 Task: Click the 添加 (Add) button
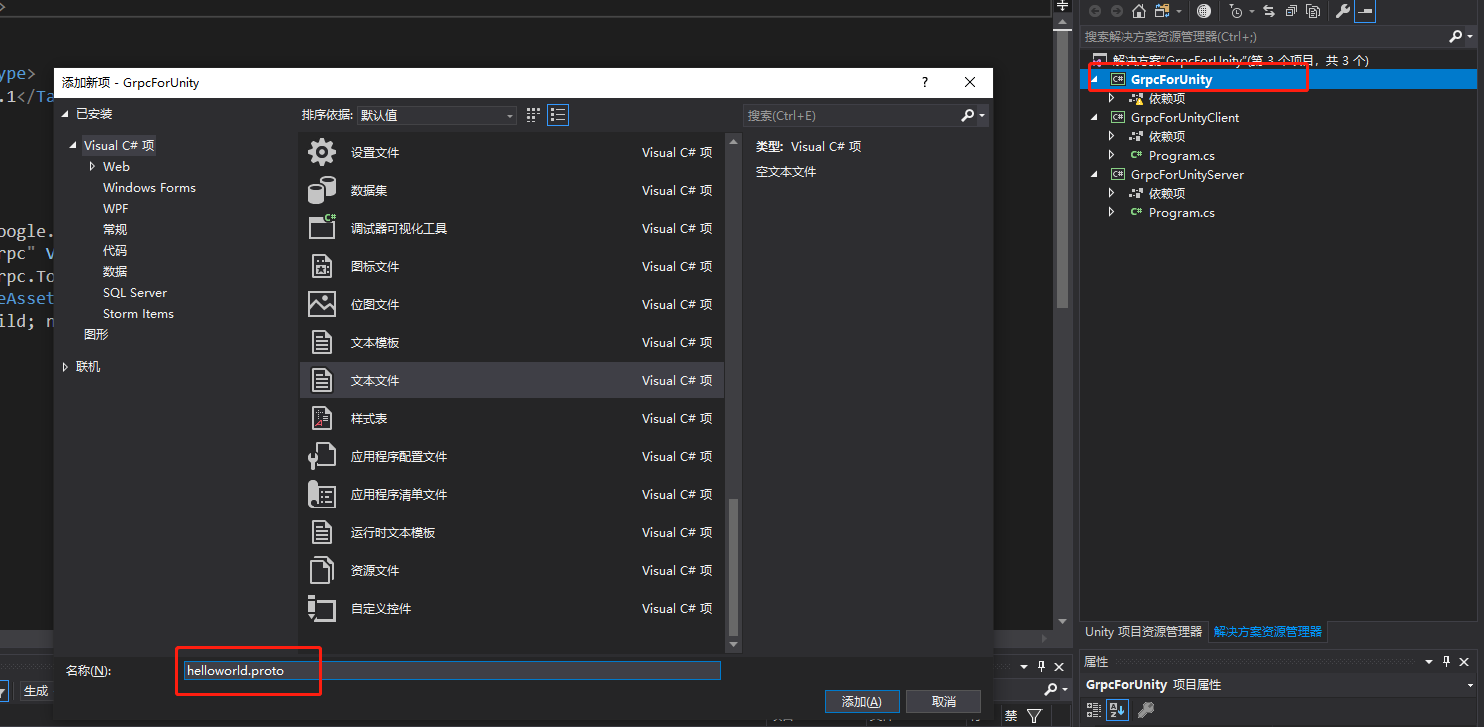pyautogui.click(x=861, y=701)
